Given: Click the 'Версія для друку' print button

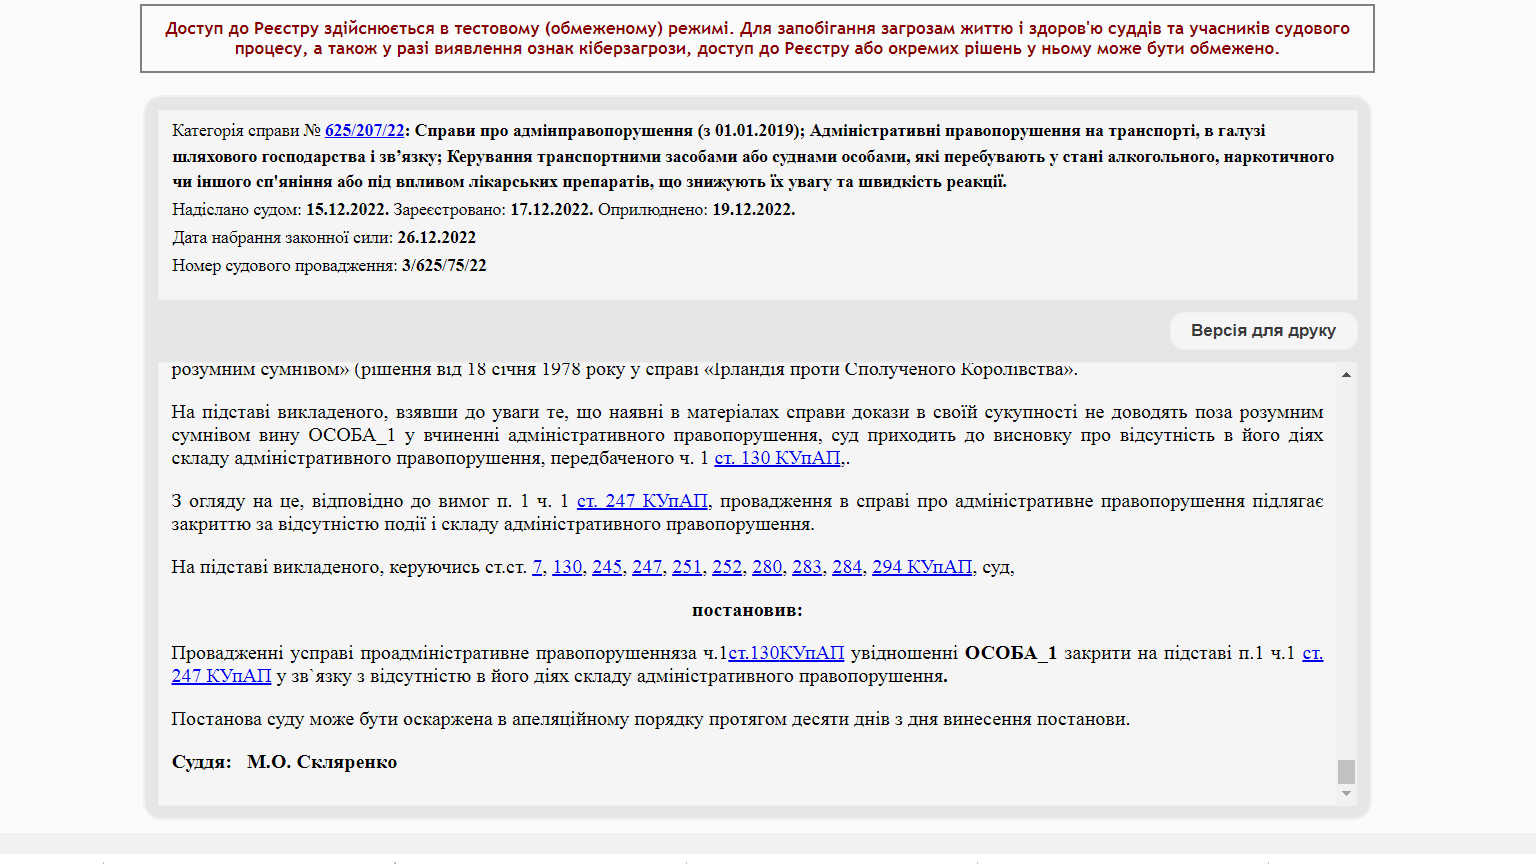Looking at the screenshot, I should 1263,331.
